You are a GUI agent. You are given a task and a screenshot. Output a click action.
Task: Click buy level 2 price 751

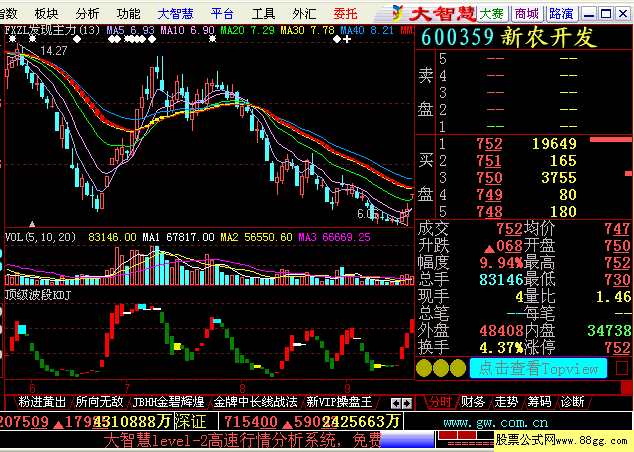coord(489,161)
